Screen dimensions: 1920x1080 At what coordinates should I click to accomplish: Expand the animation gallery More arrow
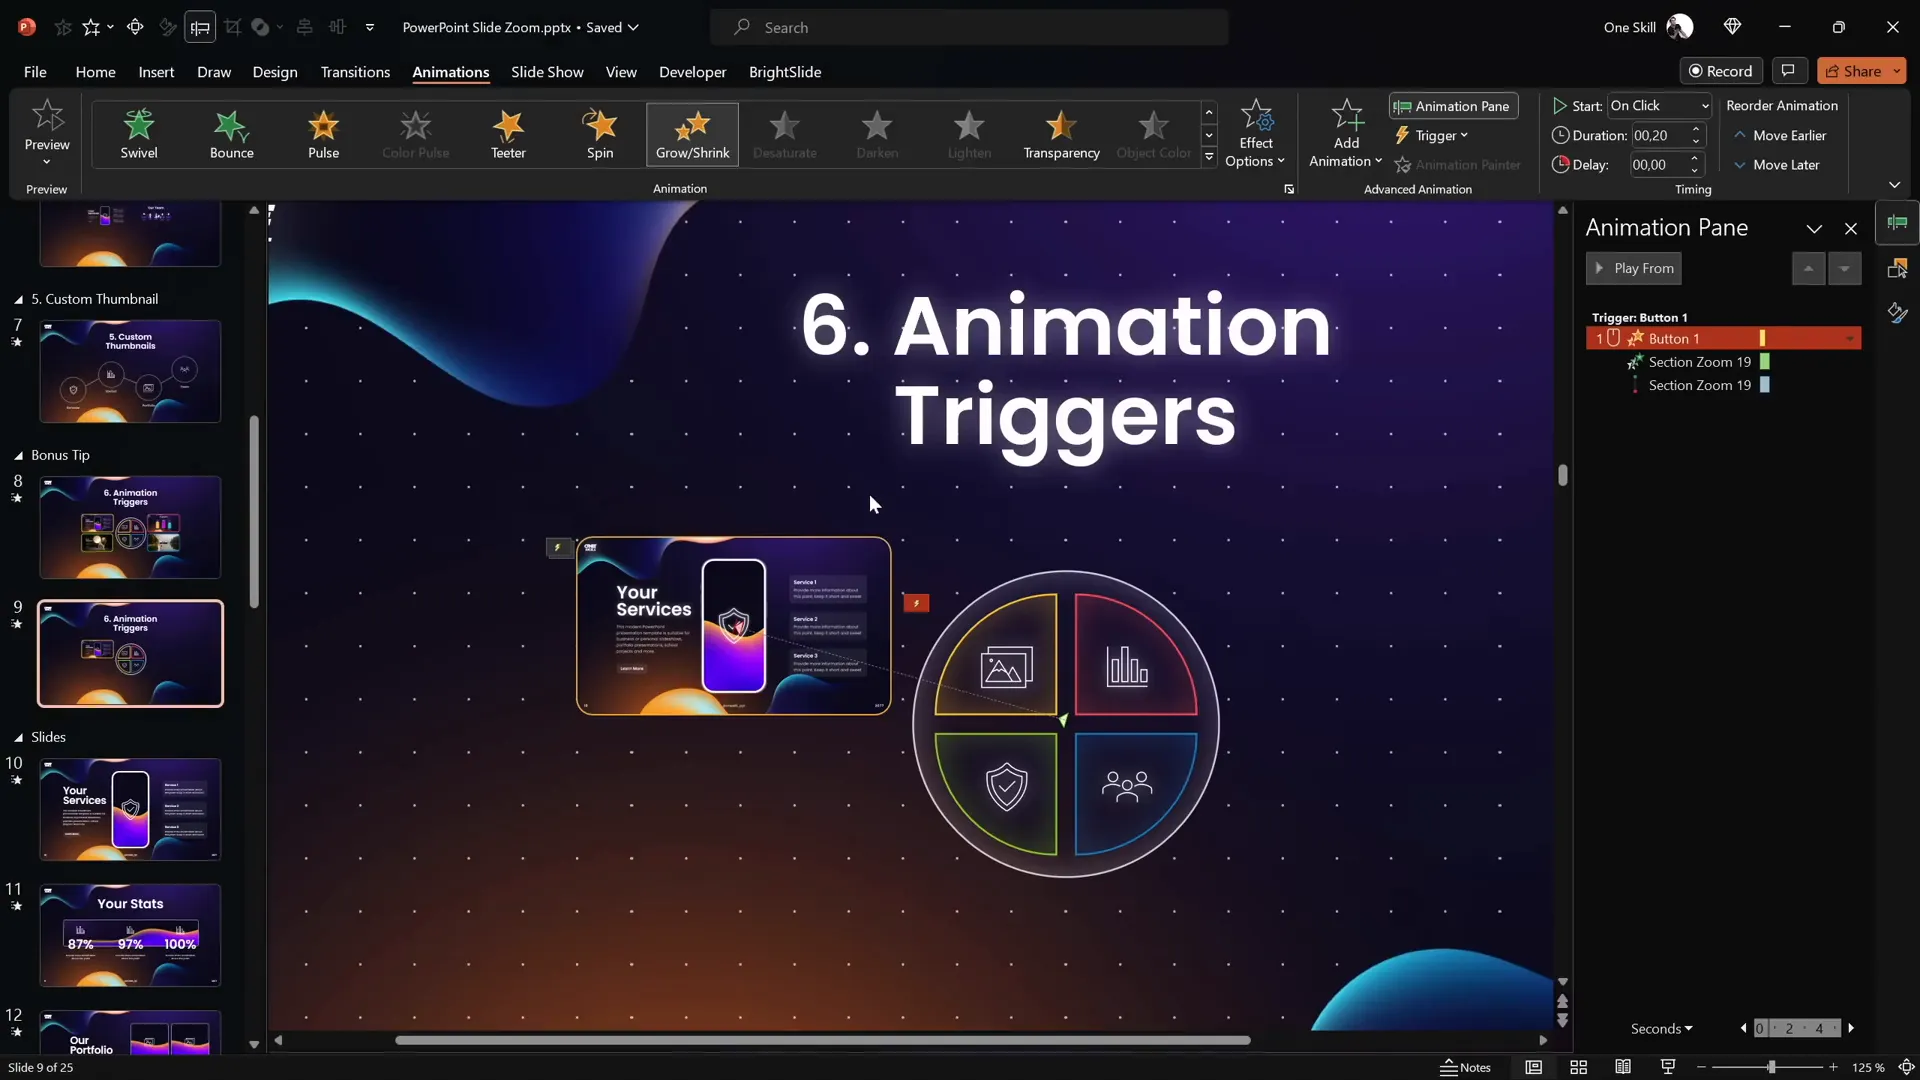coord(1209,157)
